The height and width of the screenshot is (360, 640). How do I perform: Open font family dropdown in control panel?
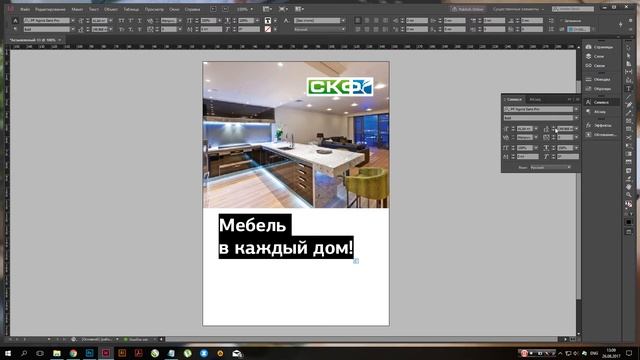pos(73,20)
